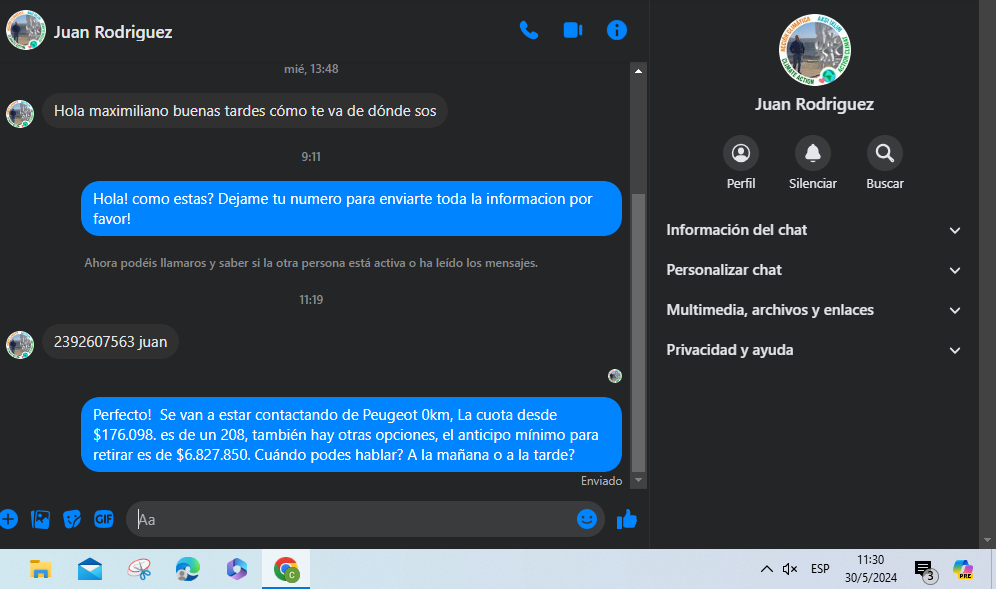Expand Privacidad y ayuda section
Screen dimensions: 996x589
coord(813,350)
